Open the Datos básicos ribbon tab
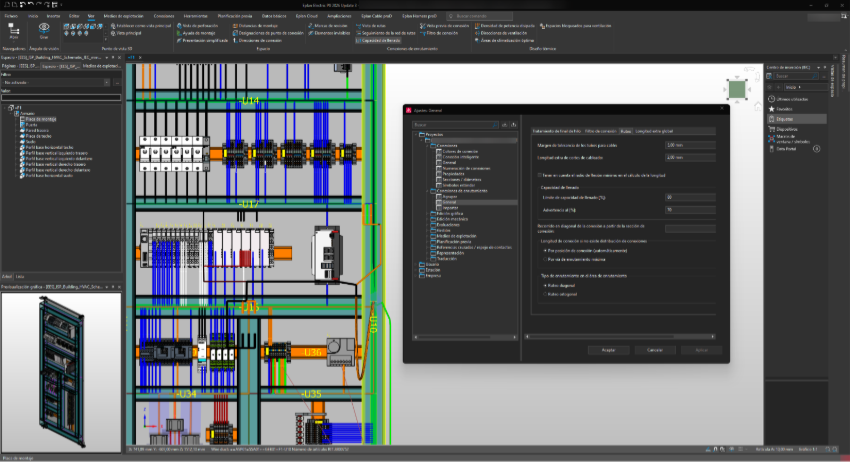 (x=274, y=16)
